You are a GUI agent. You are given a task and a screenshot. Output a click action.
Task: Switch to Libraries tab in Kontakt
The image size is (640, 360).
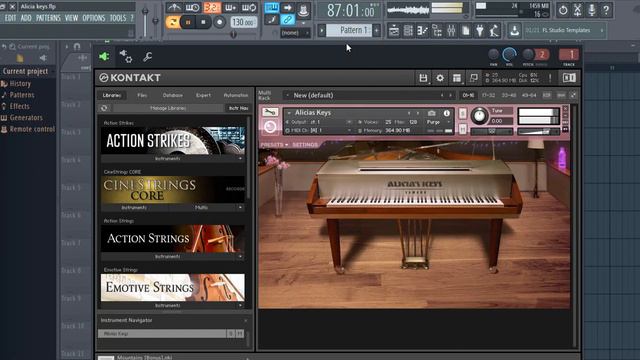pos(112,95)
